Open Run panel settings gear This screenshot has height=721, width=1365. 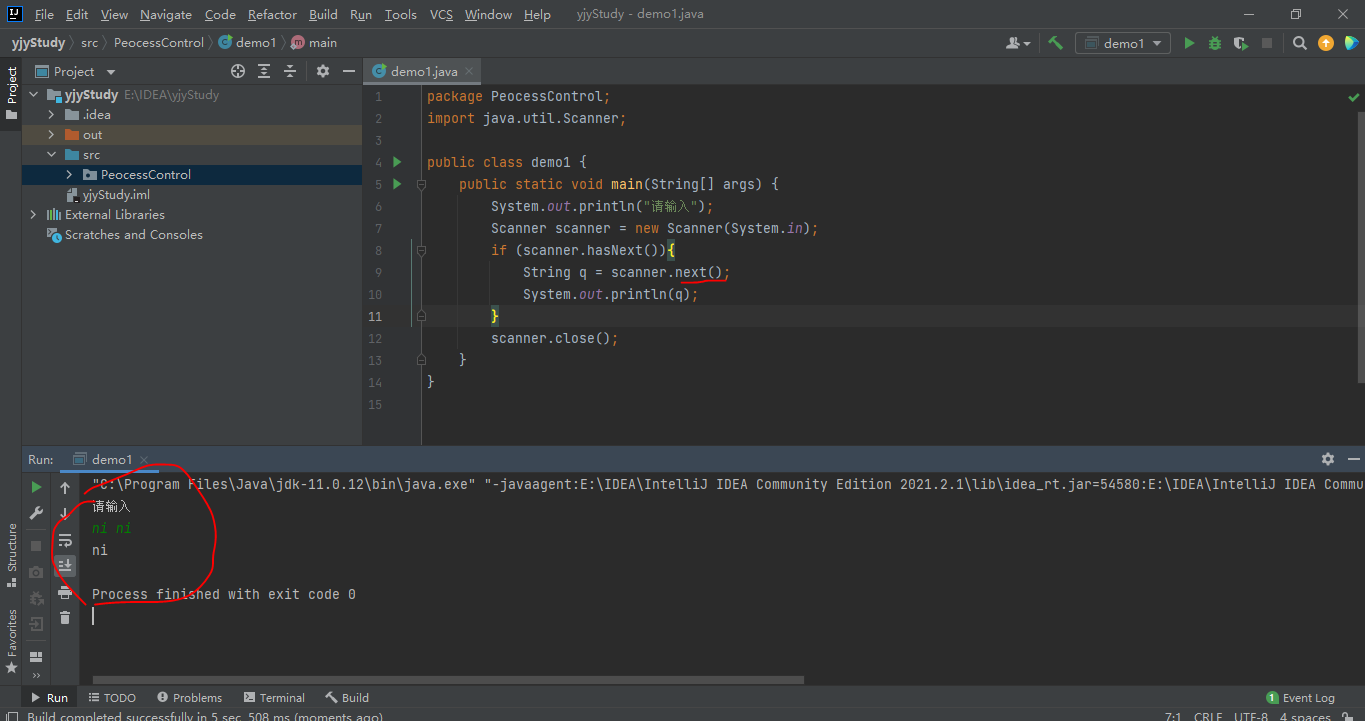click(x=1328, y=459)
